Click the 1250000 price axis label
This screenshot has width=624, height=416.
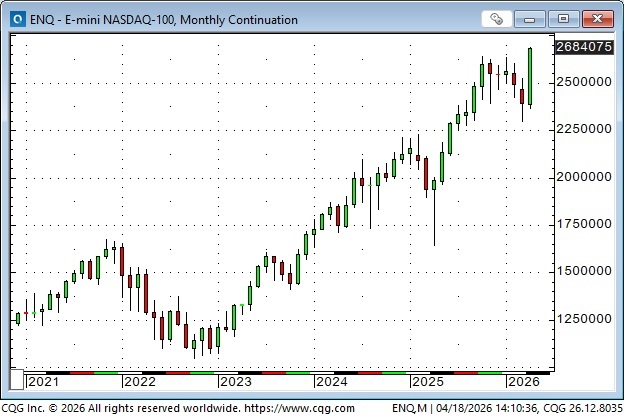point(583,319)
